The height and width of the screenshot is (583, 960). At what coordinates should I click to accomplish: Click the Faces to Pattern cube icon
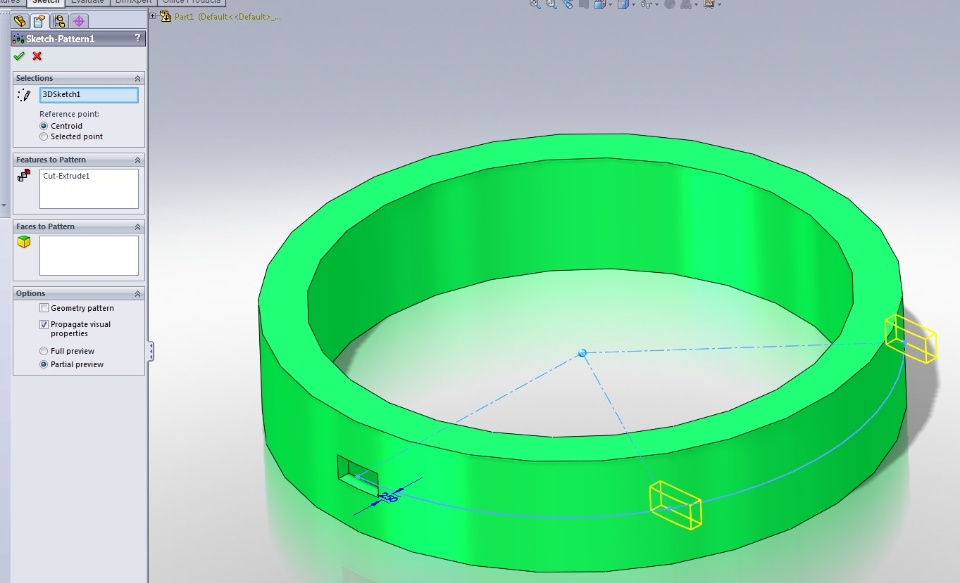[24, 243]
